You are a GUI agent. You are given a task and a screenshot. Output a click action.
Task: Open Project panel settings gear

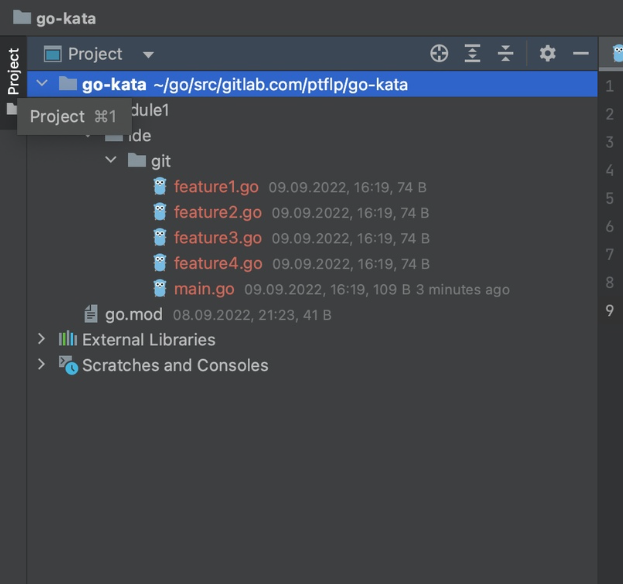coord(547,54)
